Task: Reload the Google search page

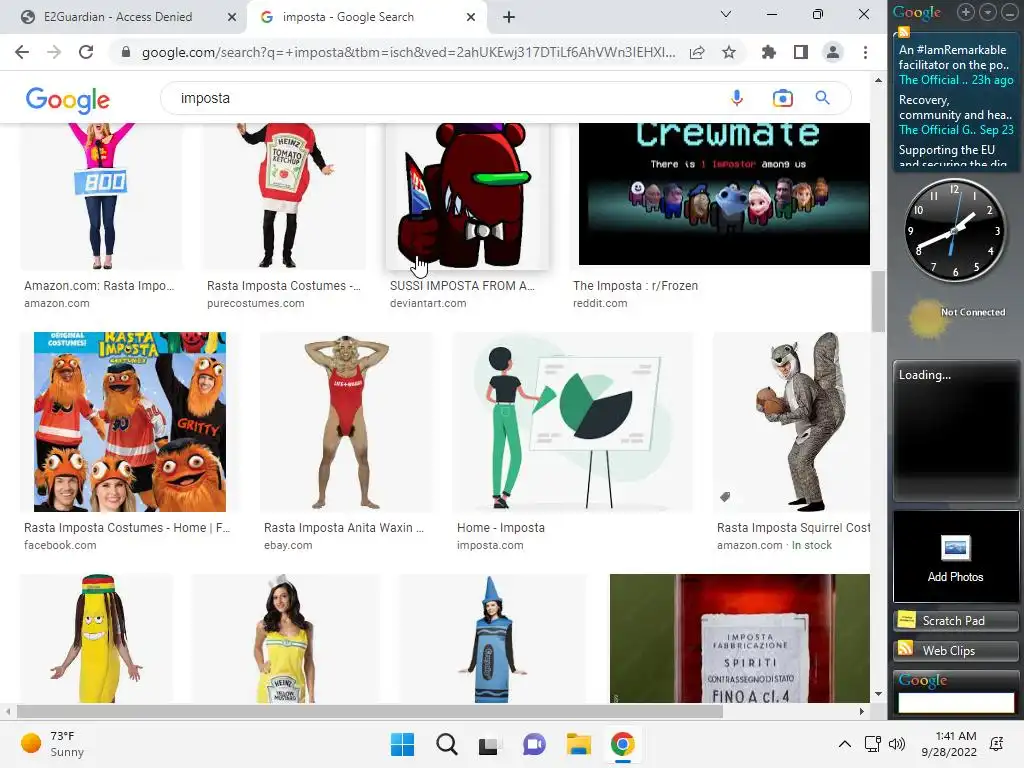Action: point(86,52)
